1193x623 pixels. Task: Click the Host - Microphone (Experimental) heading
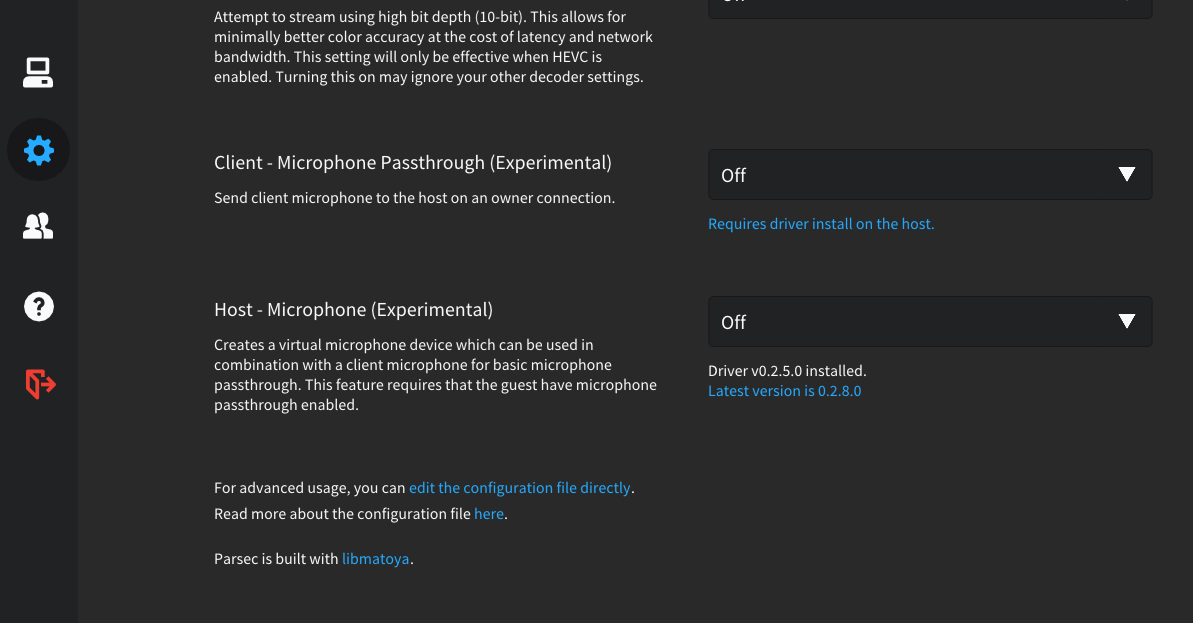(353, 309)
